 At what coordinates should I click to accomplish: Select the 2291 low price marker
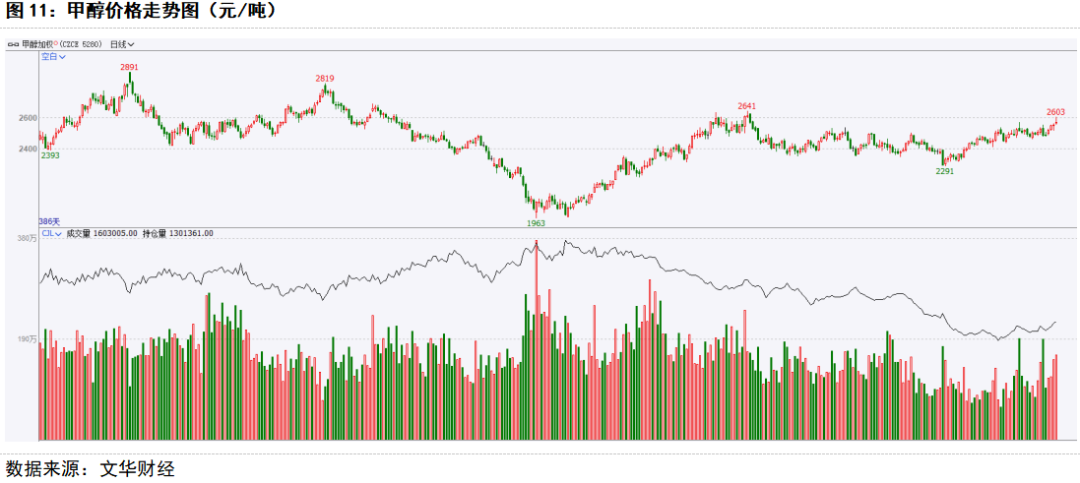click(x=944, y=172)
